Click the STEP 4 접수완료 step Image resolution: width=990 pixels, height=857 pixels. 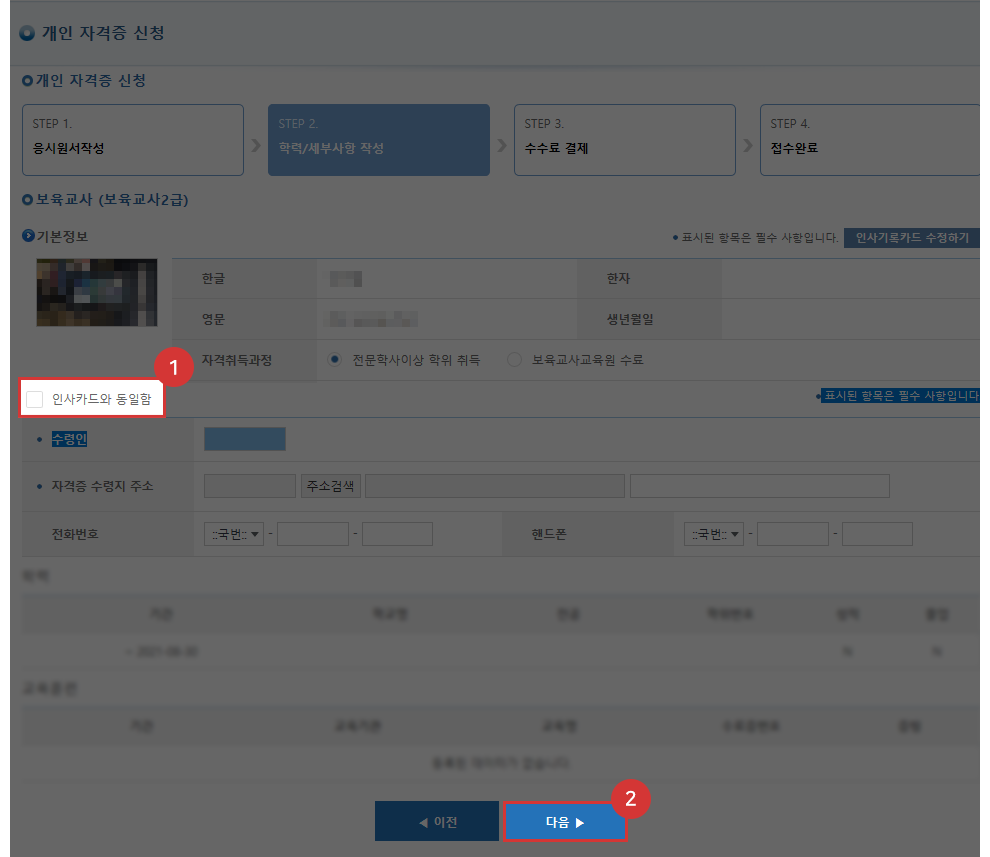[868, 140]
